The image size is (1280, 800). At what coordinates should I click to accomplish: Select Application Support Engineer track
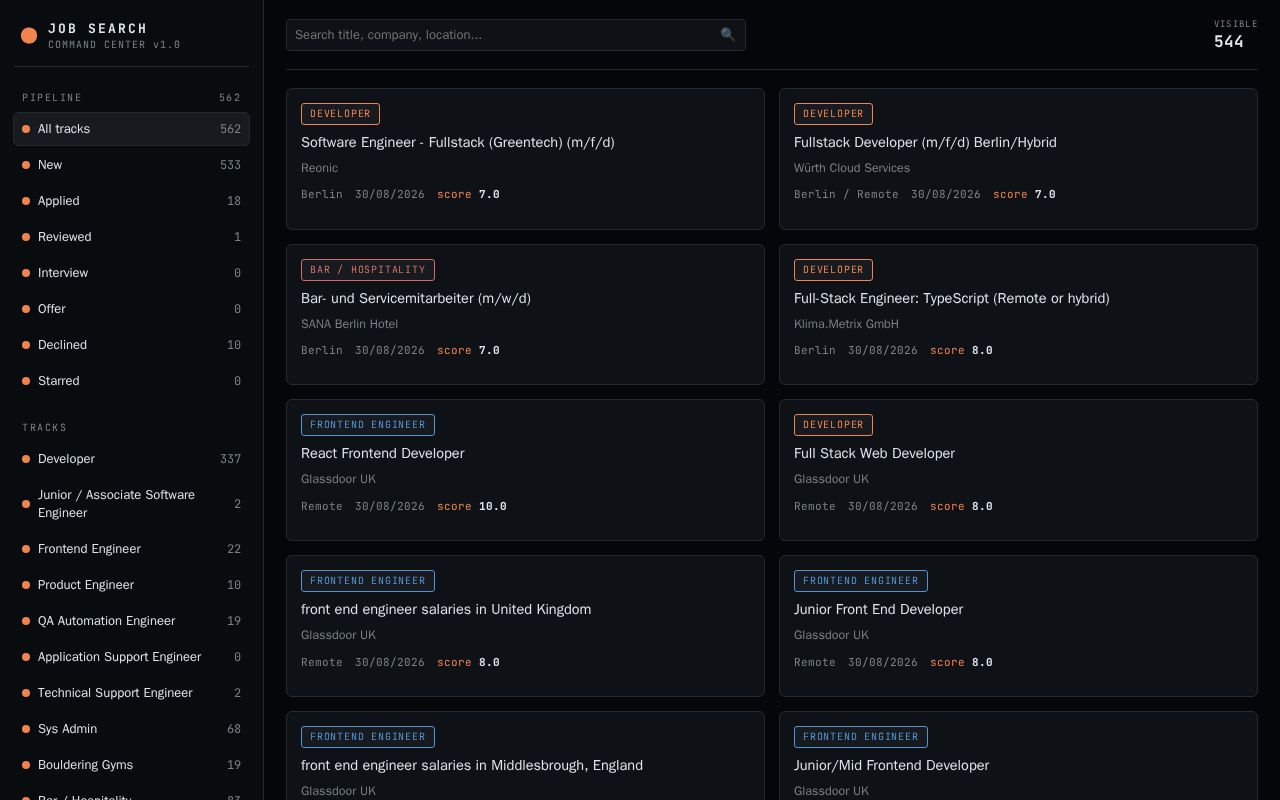[x=131, y=657]
